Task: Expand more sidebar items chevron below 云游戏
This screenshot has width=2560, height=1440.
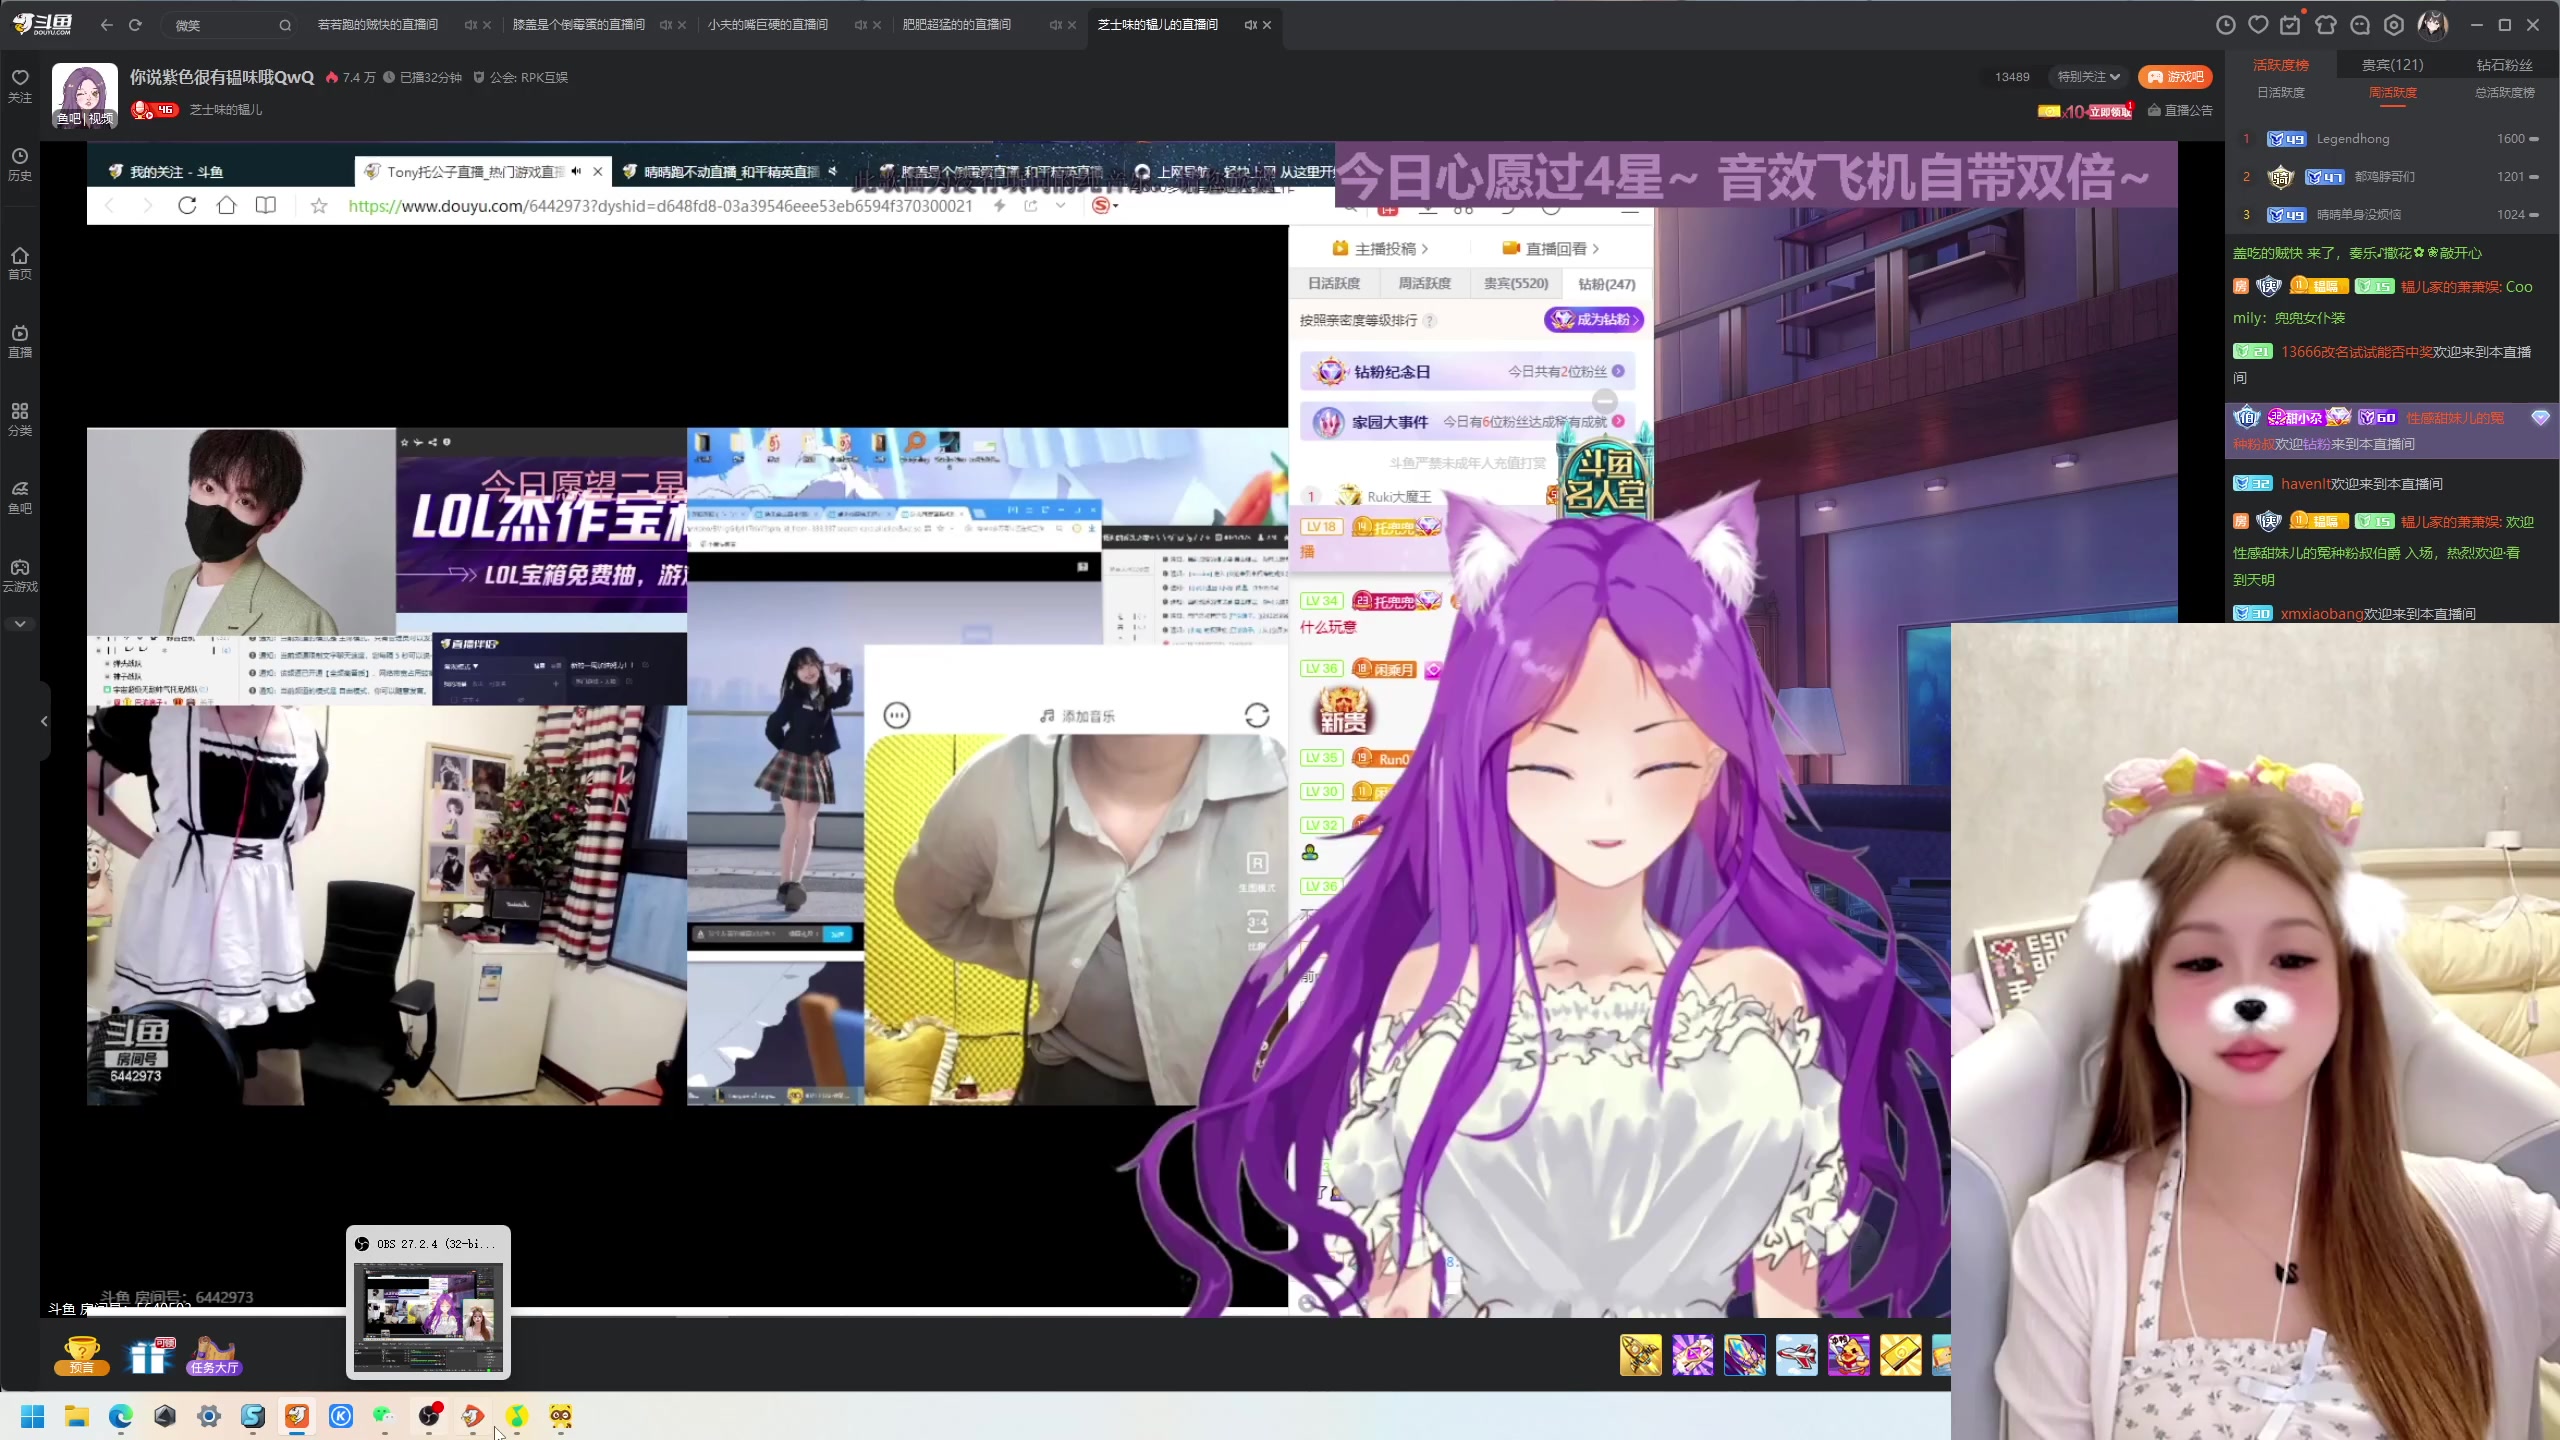Action: (20, 624)
